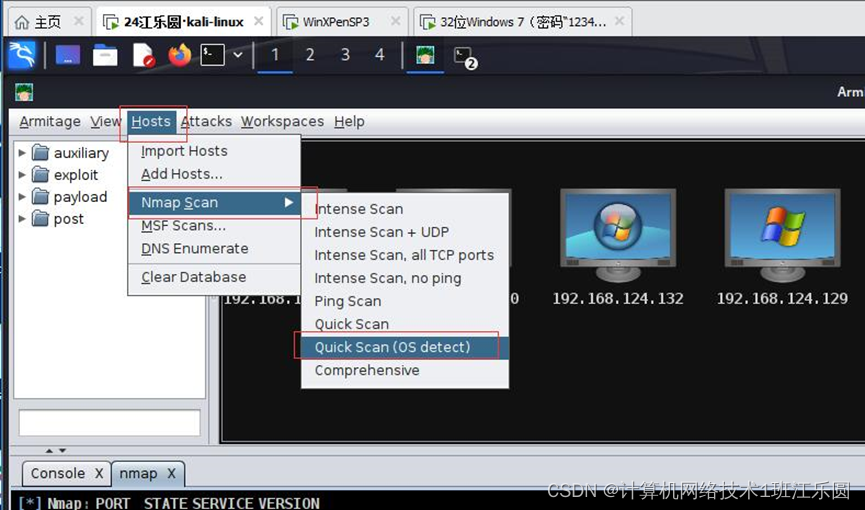The height and width of the screenshot is (510, 865).
Task: Open the Help menu
Action: [349, 121]
